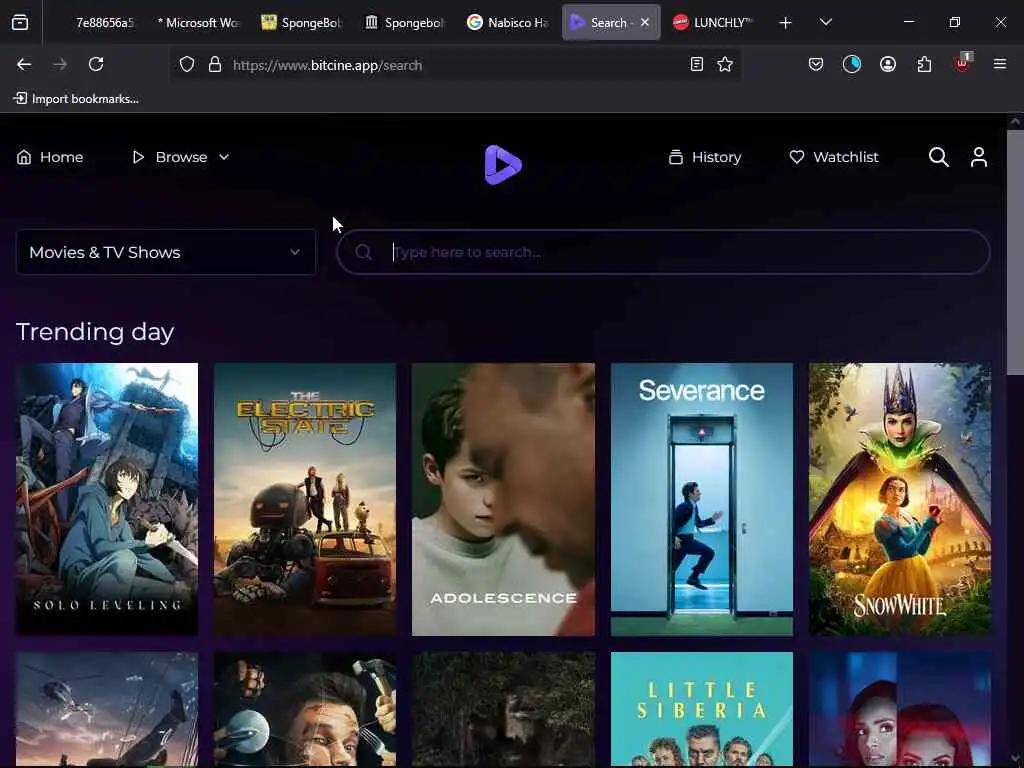
Task: Open the Pocket save icon
Action: pos(816,64)
